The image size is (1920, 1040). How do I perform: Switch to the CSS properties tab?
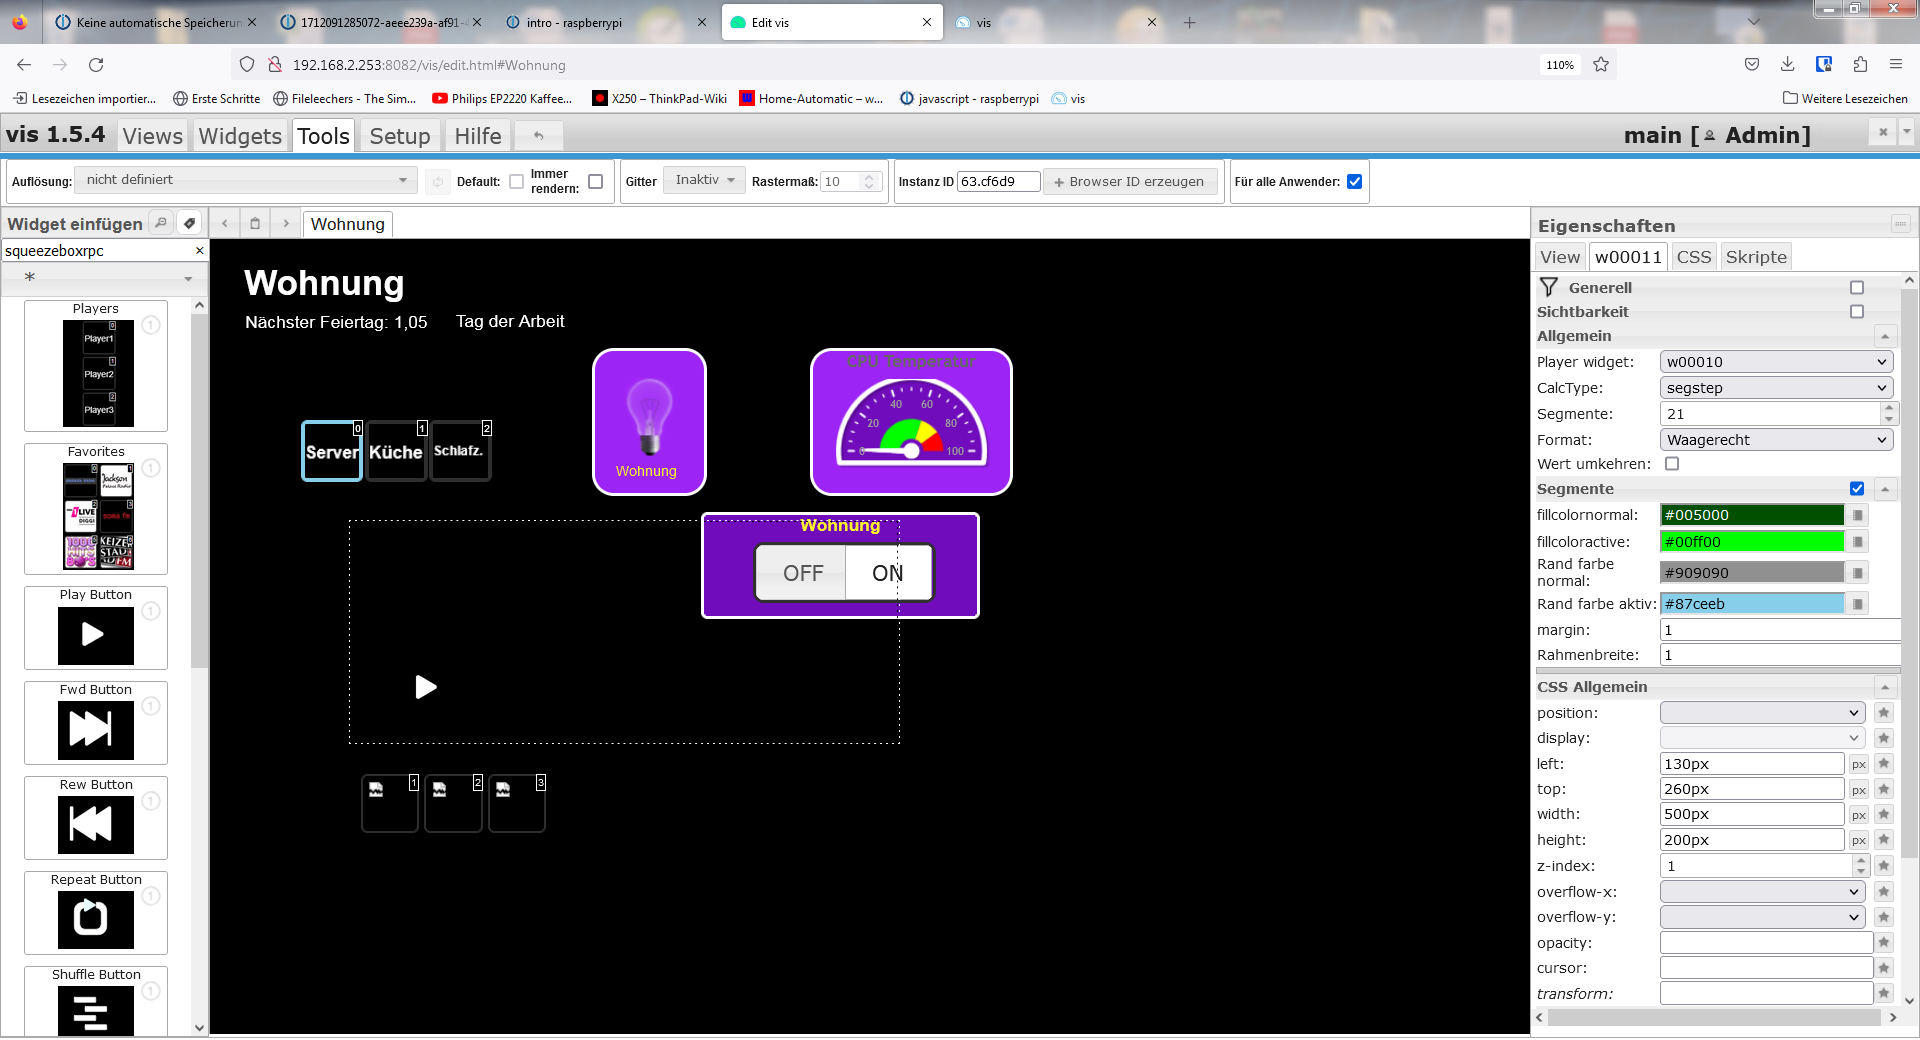tap(1694, 257)
